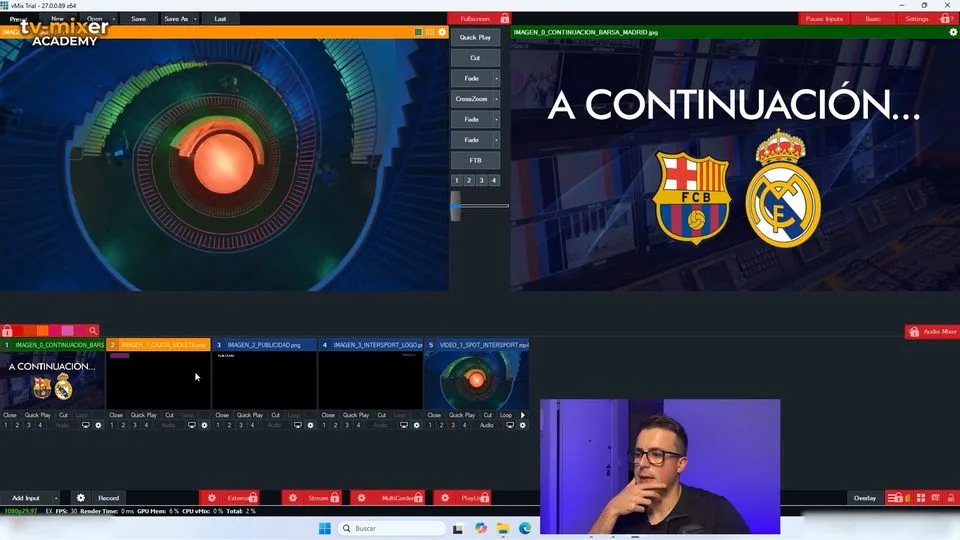
Task: Open output window settings gear icon
Action: point(953,32)
